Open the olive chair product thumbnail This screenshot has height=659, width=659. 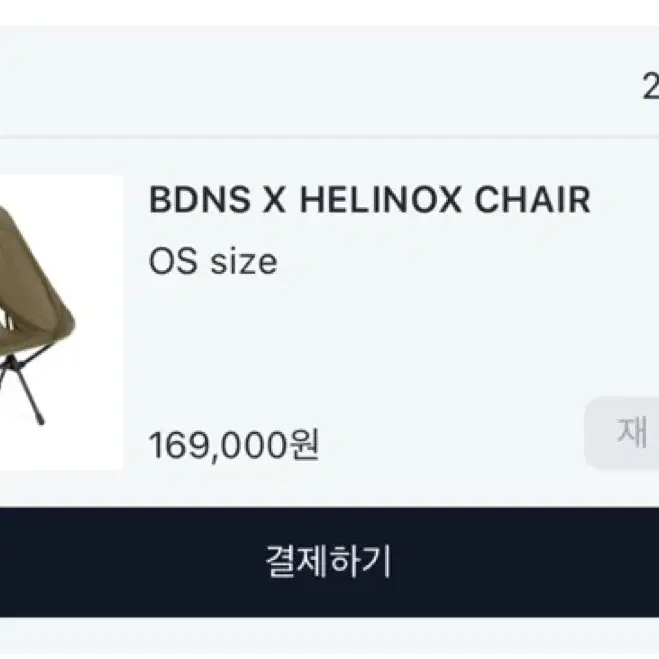pyautogui.click(x=61, y=322)
